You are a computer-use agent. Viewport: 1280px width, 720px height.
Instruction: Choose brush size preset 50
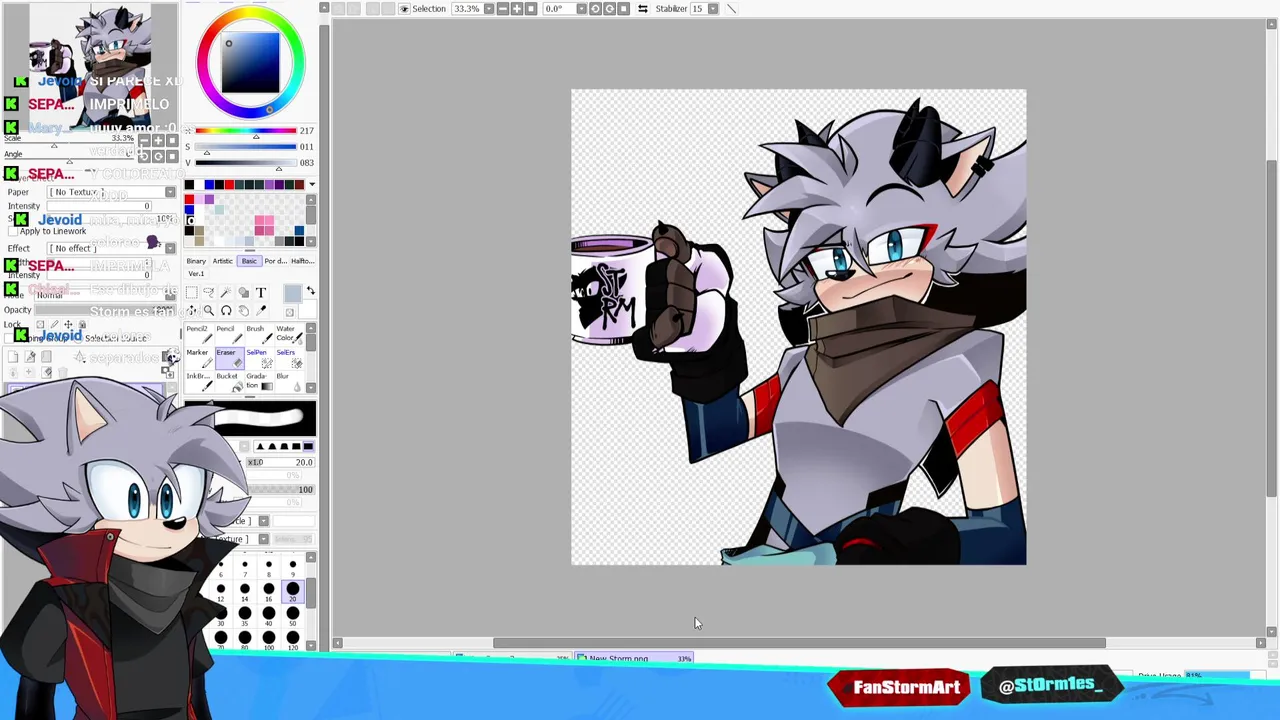pos(293,616)
